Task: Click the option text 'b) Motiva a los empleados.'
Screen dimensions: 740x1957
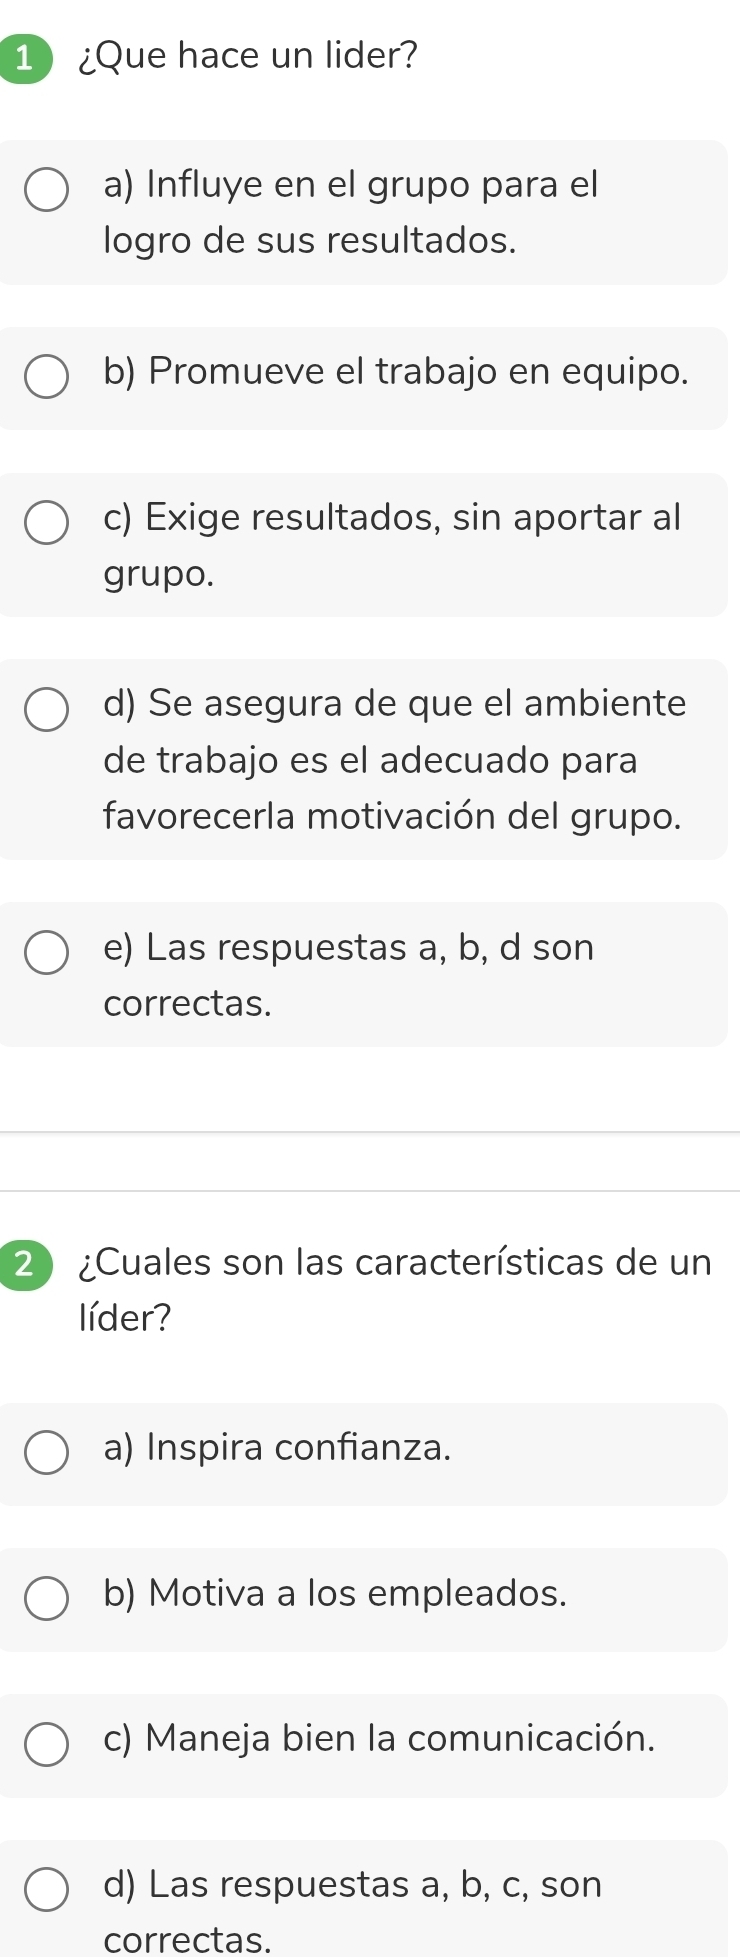Action: [335, 1593]
